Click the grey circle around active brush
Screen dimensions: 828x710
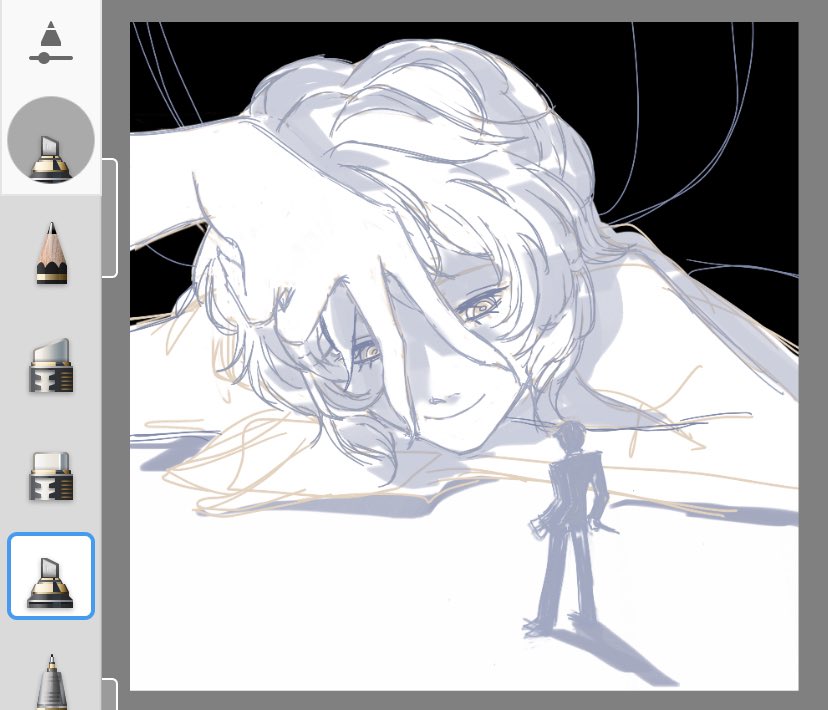51,140
